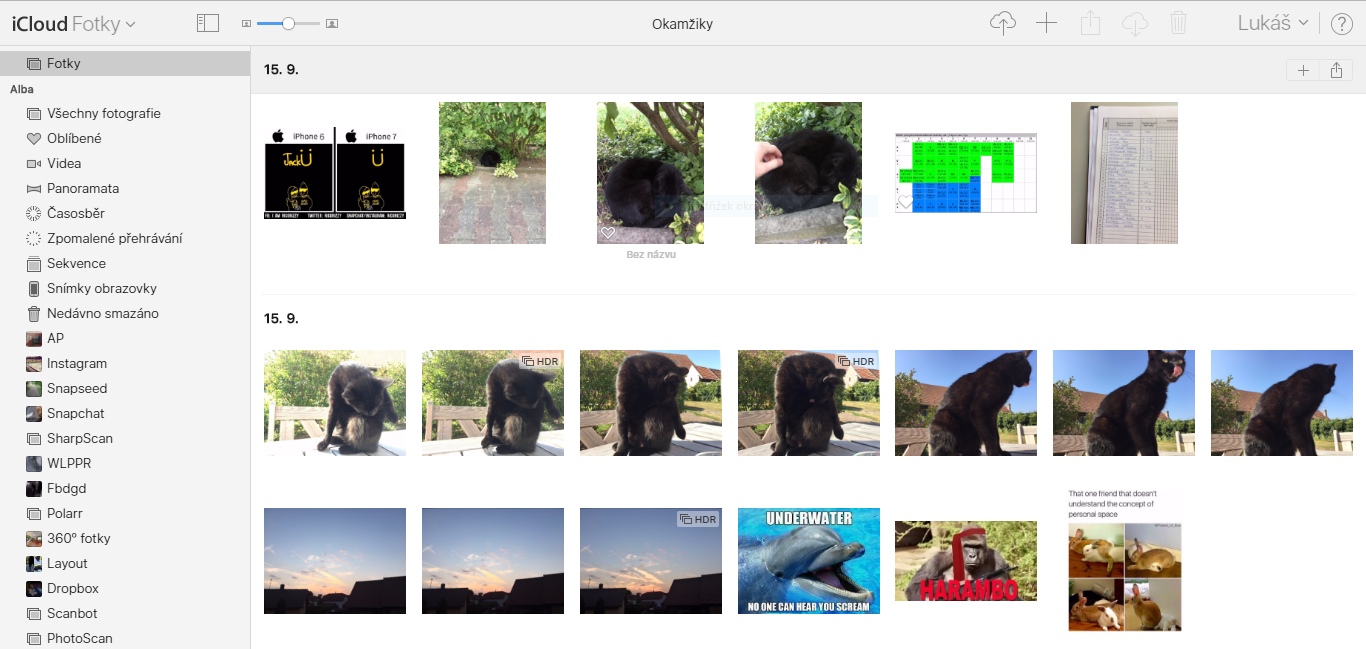The height and width of the screenshot is (649, 1366).
Task: Open the SharpScan album
Action: (125, 438)
